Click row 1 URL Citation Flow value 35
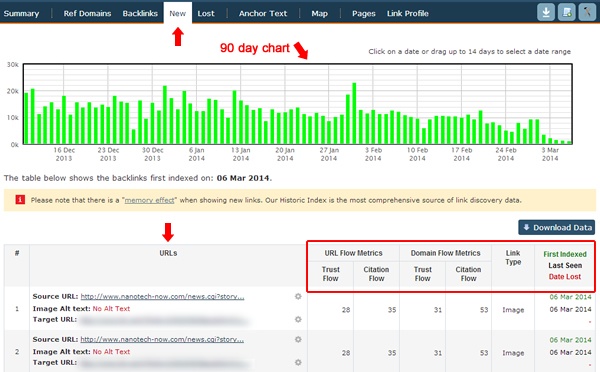The image size is (600, 372). [392, 310]
